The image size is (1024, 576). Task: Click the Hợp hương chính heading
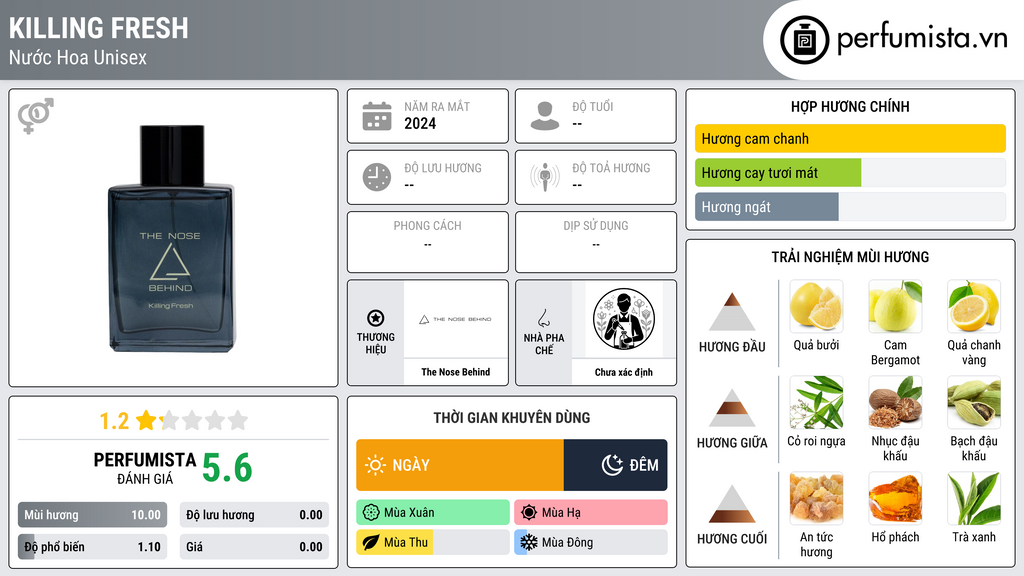(850, 106)
